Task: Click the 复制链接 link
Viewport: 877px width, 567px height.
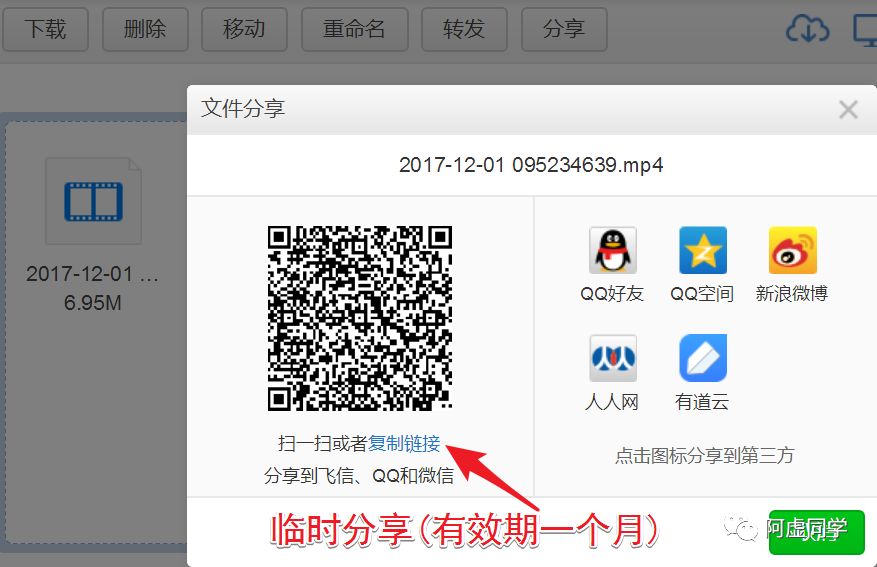Action: pos(404,443)
